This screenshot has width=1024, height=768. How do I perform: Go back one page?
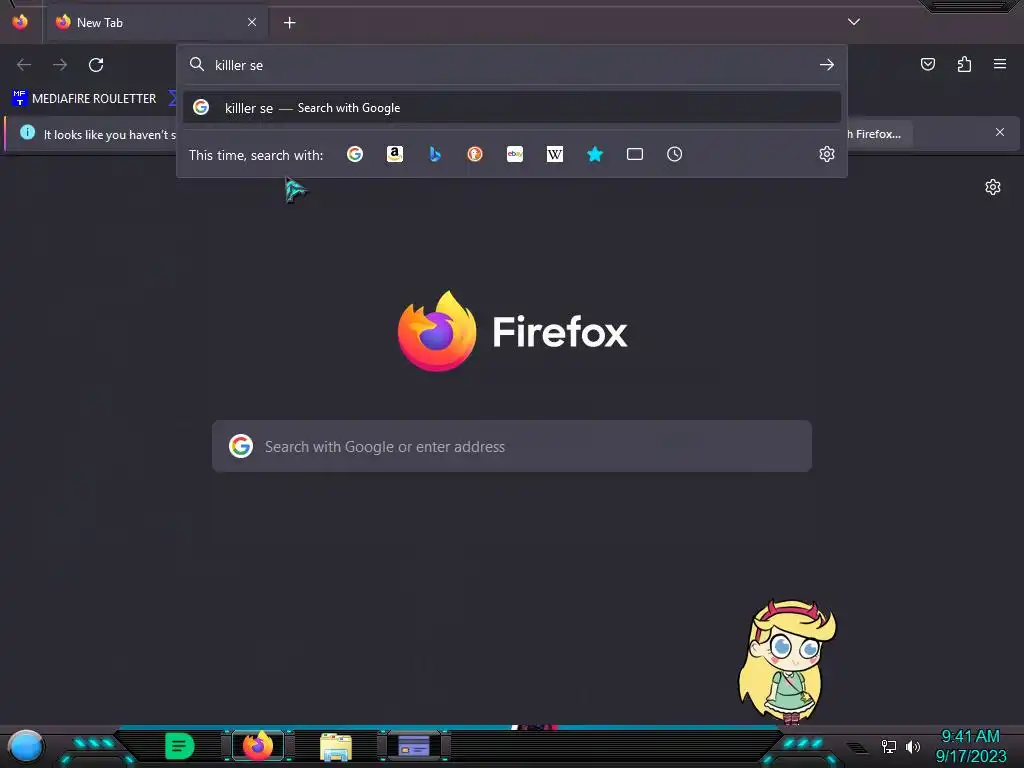24,65
